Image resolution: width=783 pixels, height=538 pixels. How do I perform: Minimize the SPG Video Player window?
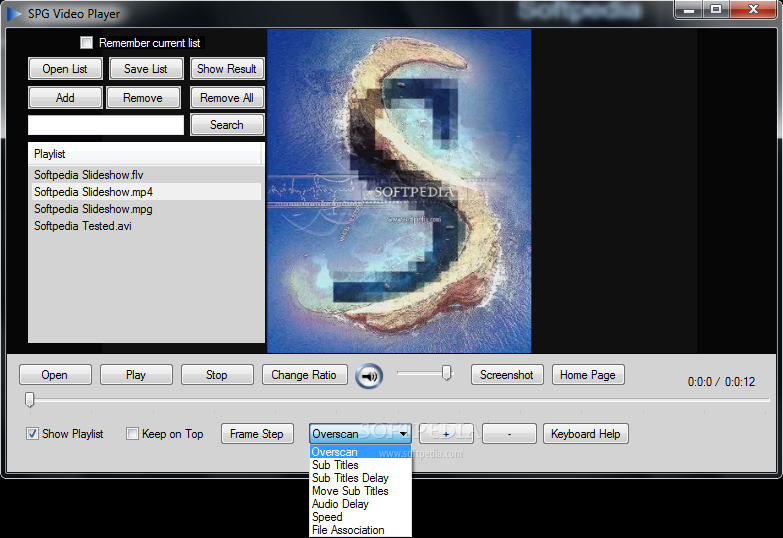(x=690, y=9)
